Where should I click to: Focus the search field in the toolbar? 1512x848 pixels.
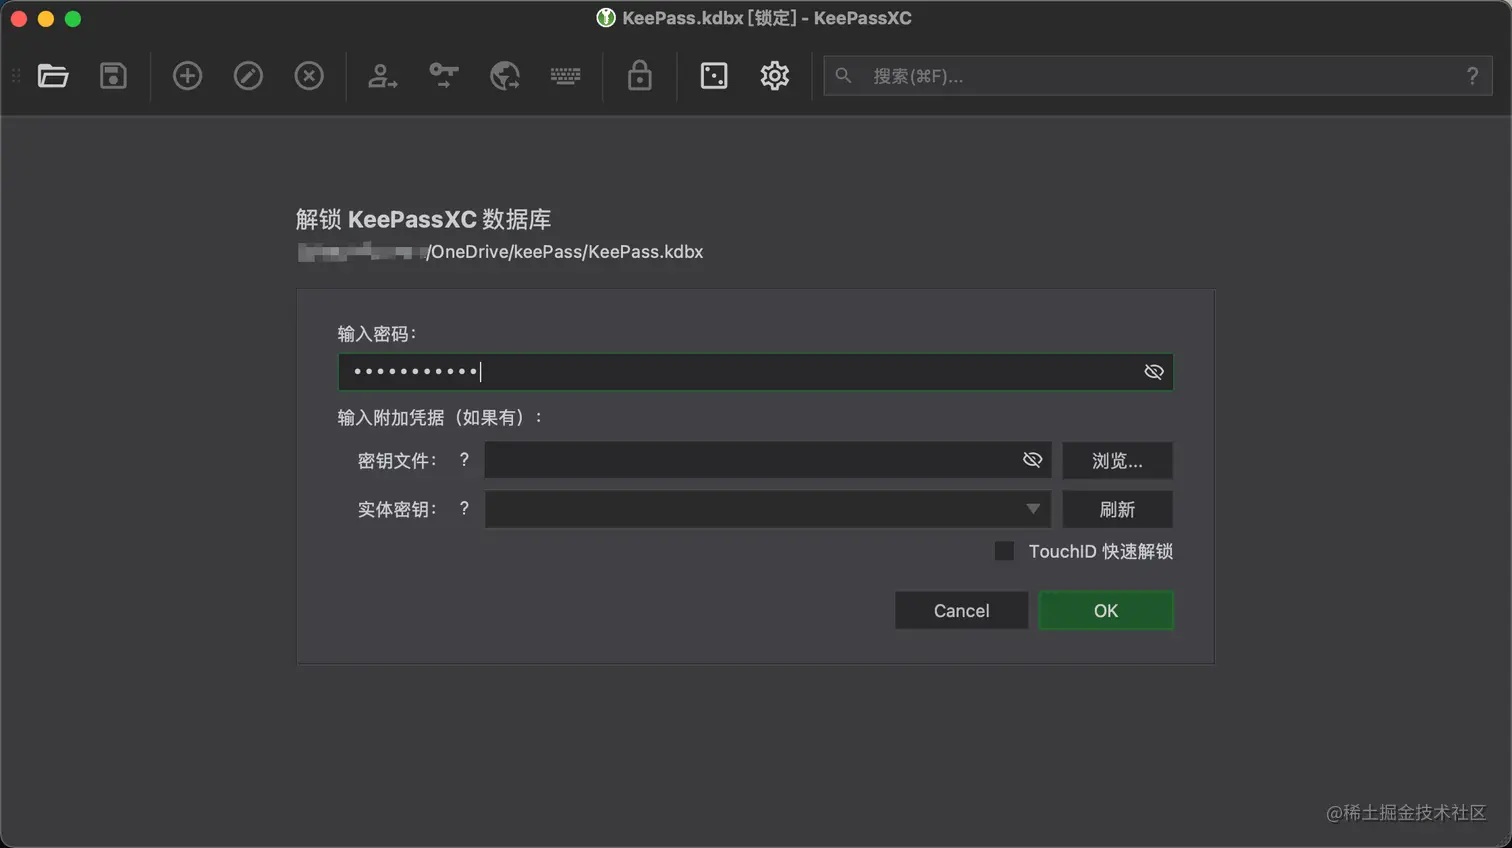(x=1158, y=76)
